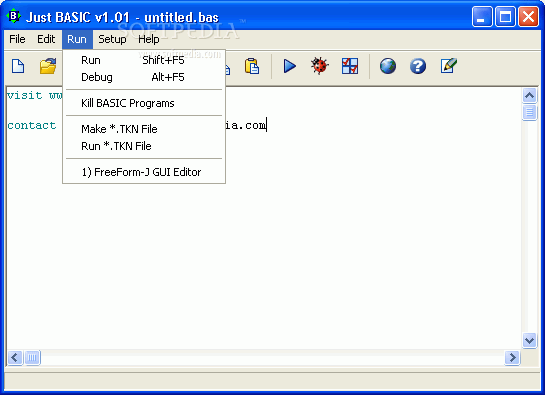Select Make *.TKN File
Screen dimensions: 545x395
tap(144, 129)
